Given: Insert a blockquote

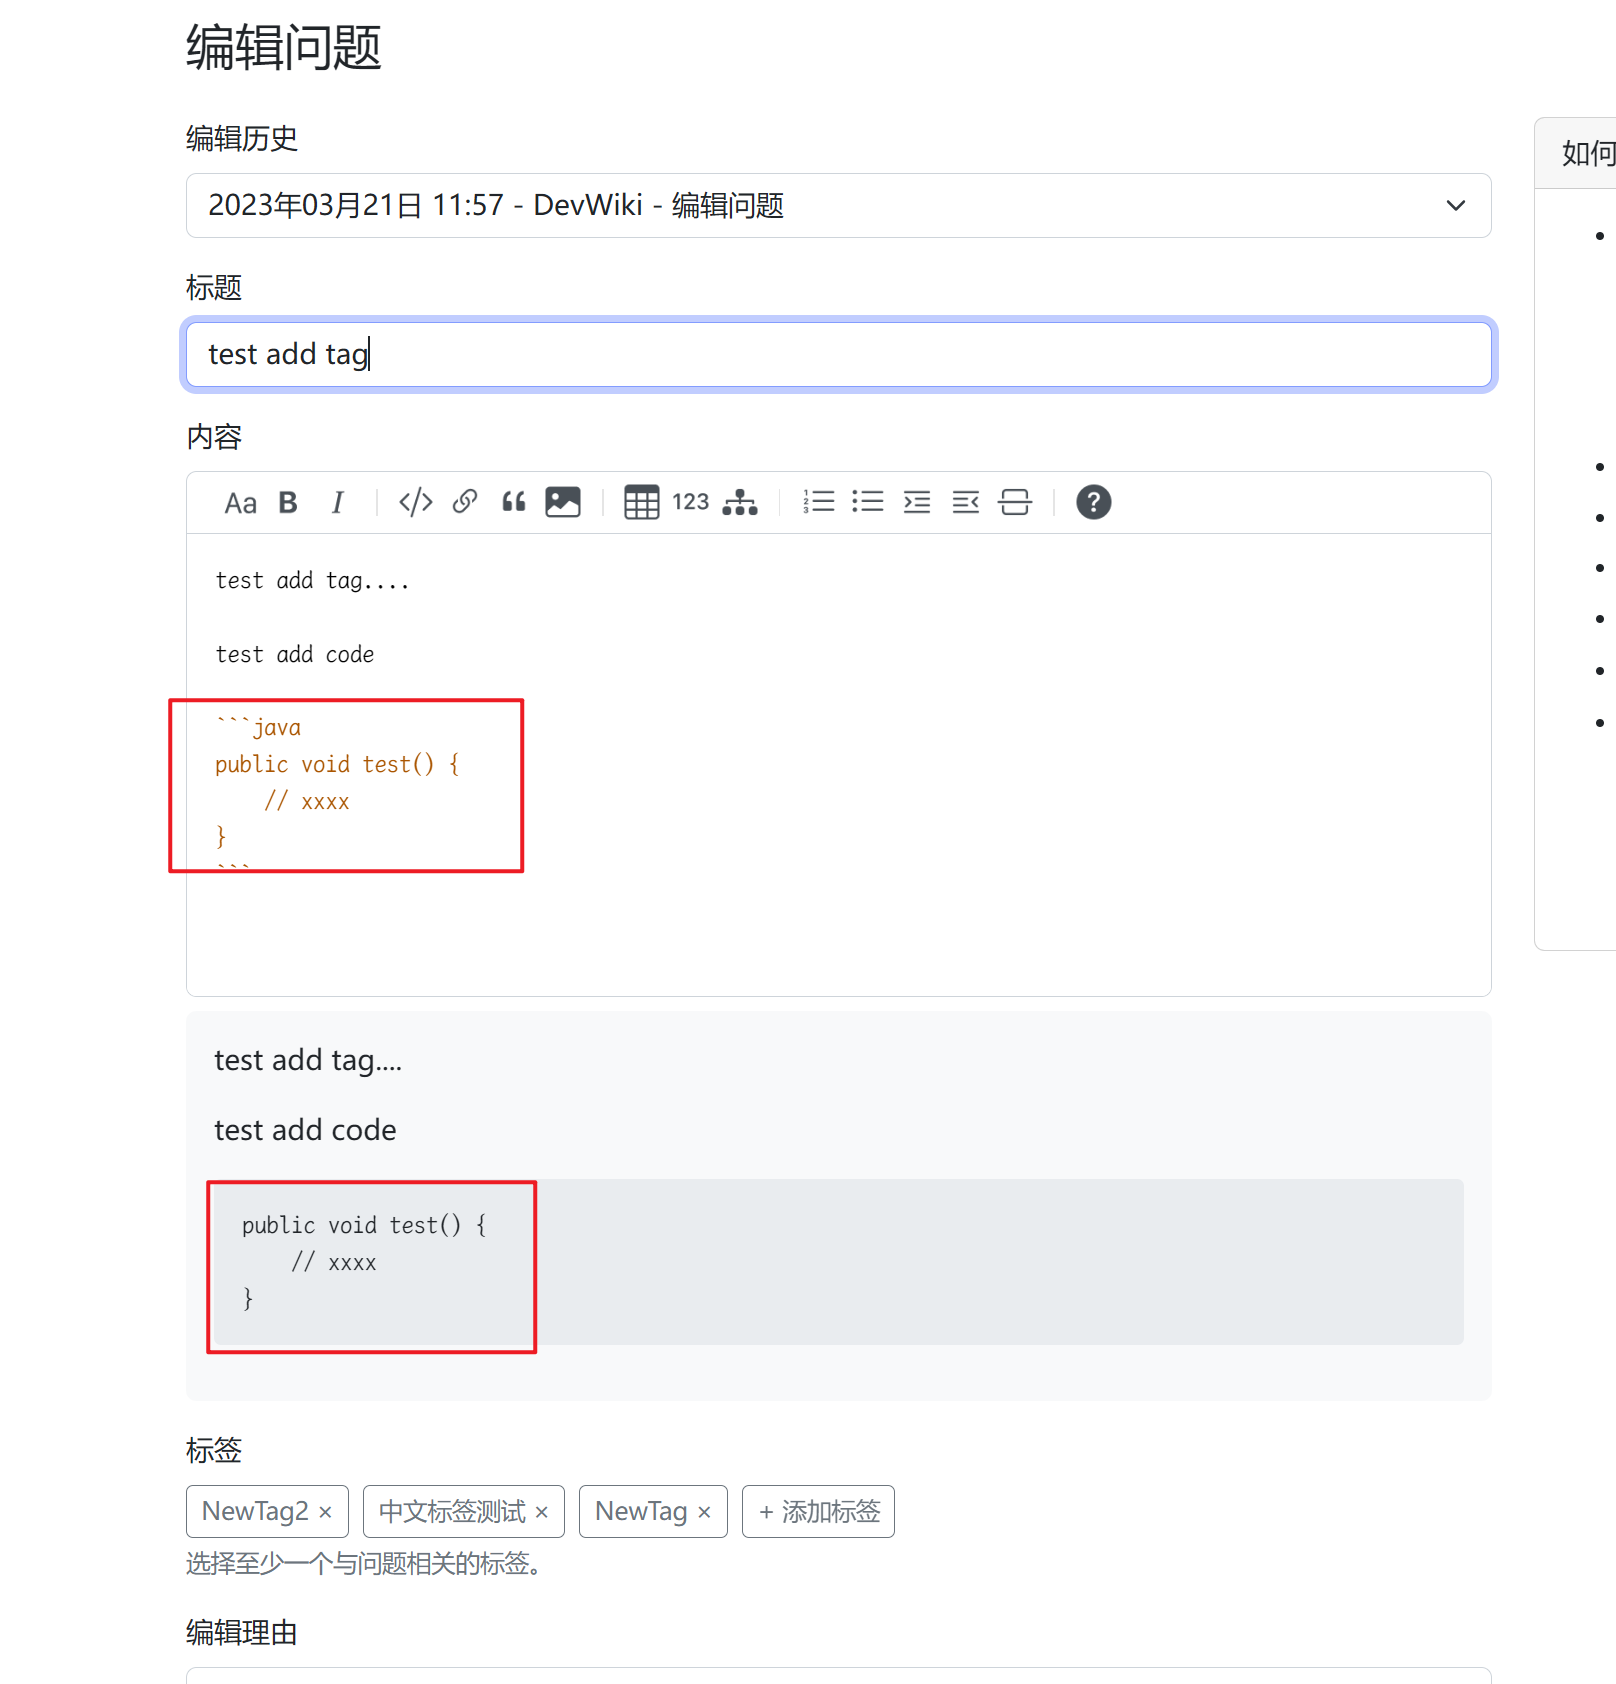Looking at the screenshot, I should pyautogui.click(x=514, y=502).
